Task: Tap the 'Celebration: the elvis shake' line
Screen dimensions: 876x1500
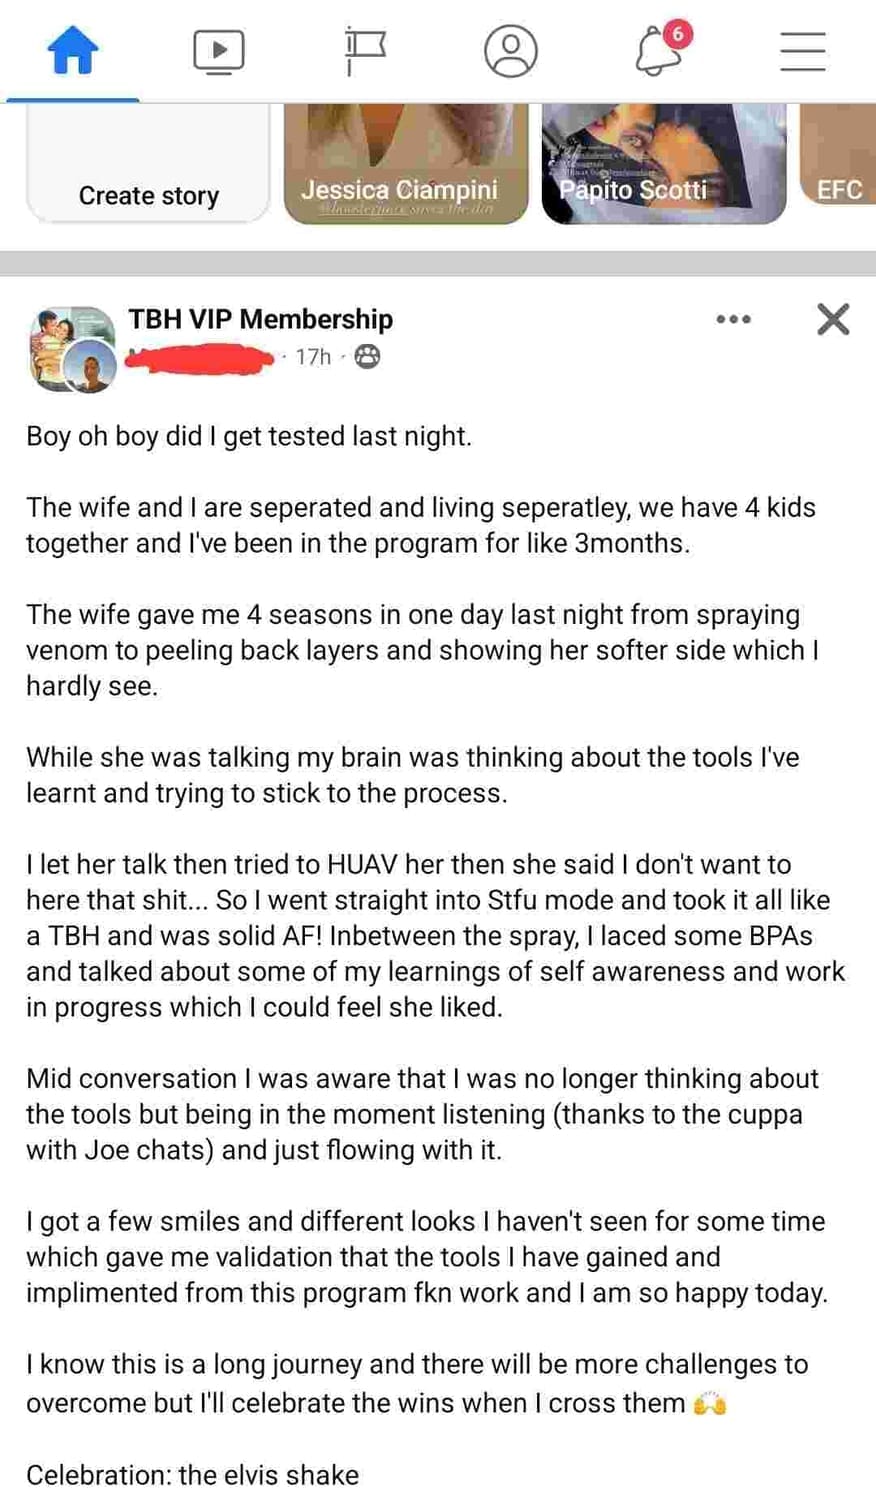Action: coord(192,1475)
